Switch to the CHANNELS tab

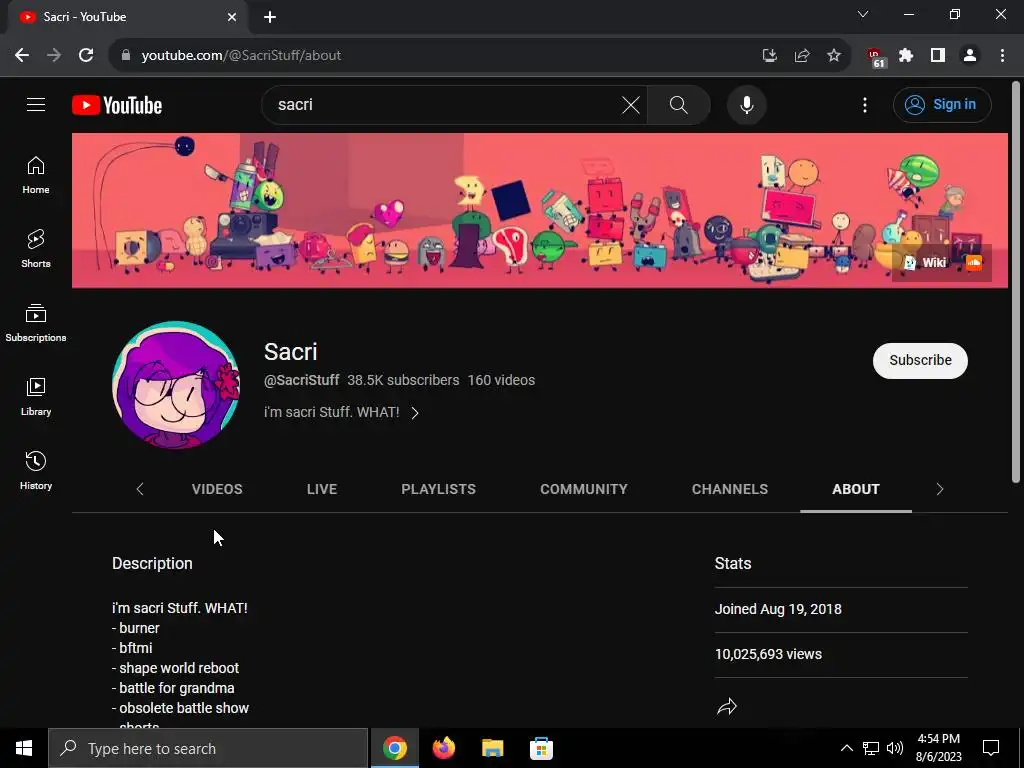tap(729, 489)
